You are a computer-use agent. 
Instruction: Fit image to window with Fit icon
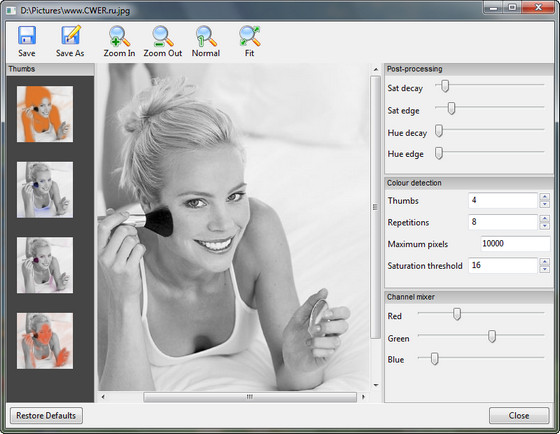pos(250,36)
